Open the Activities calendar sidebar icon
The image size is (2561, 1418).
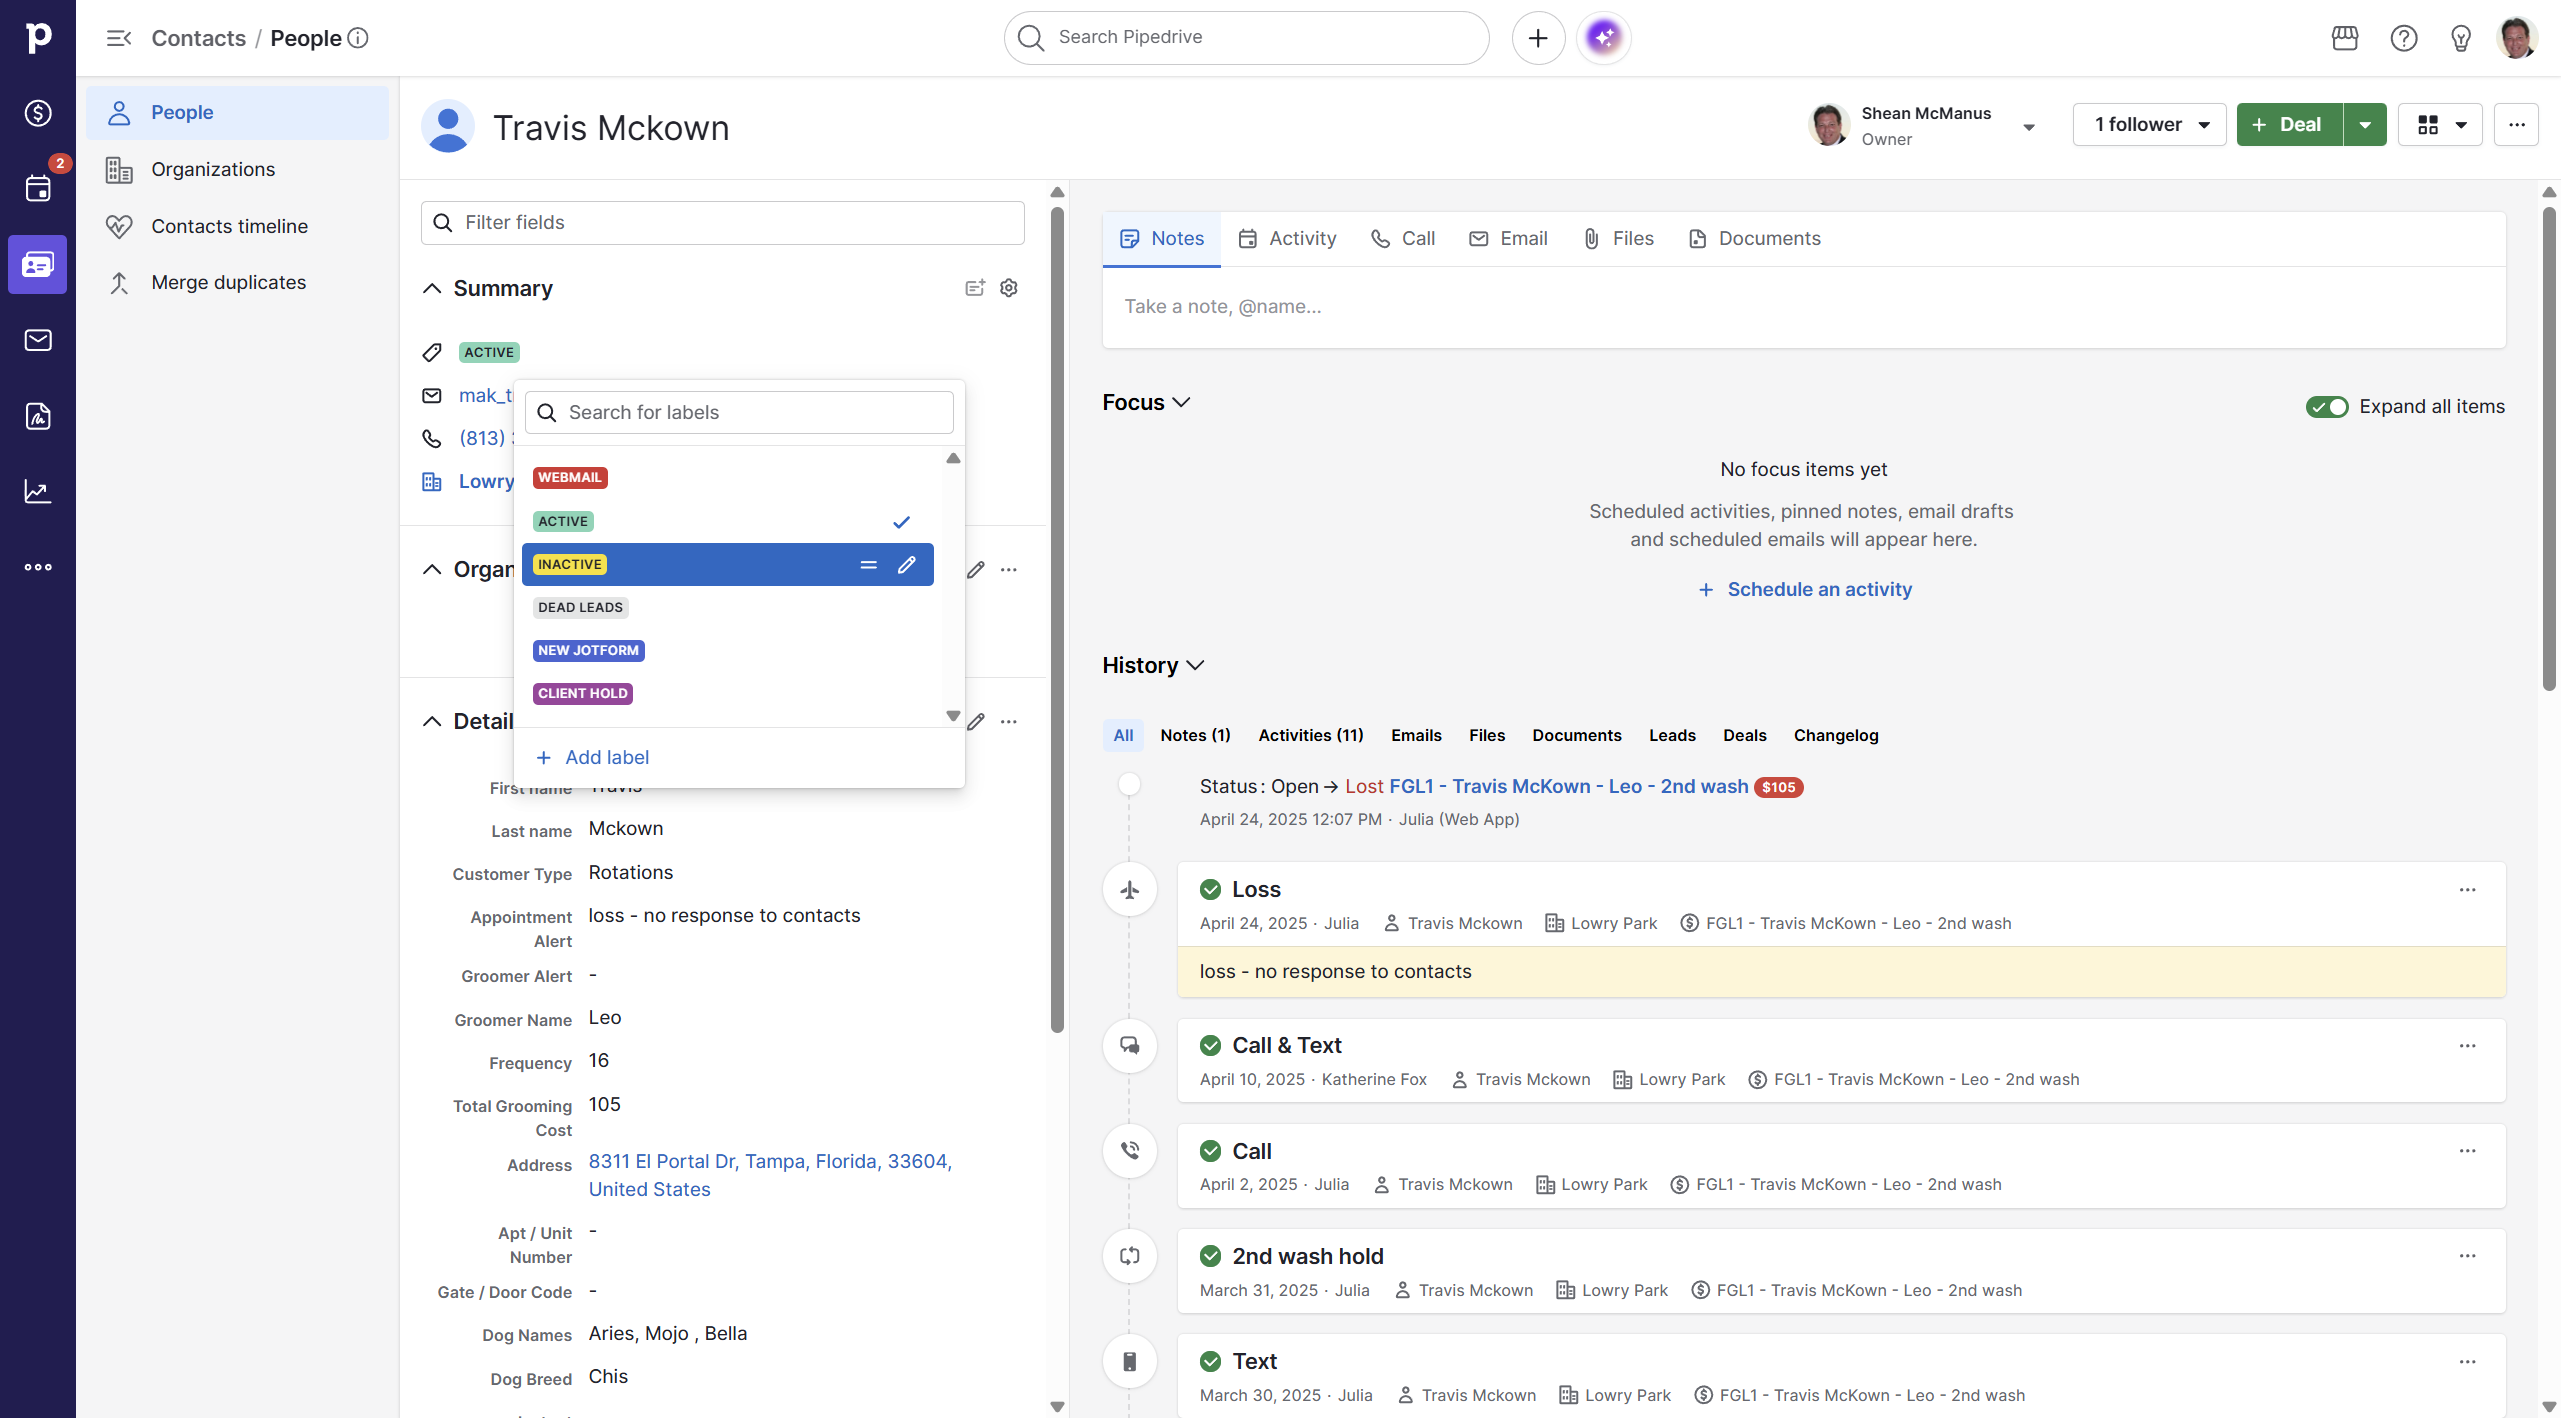(x=38, y=188)
